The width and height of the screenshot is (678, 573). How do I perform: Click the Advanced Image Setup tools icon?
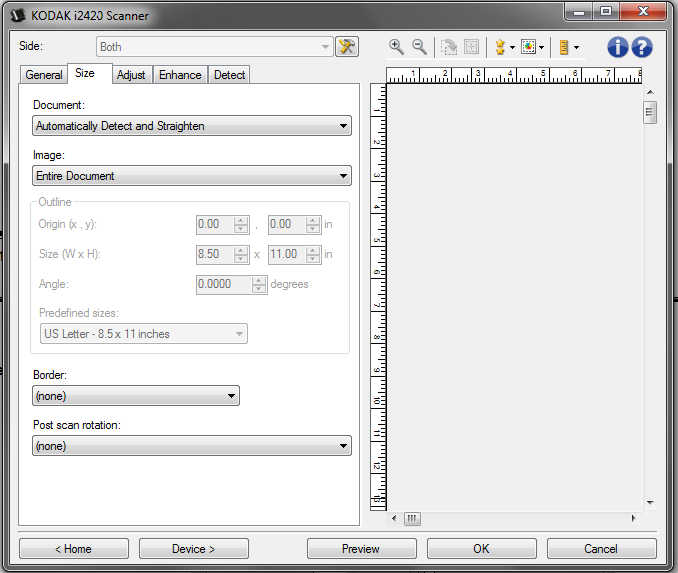[x=347, y=47]
